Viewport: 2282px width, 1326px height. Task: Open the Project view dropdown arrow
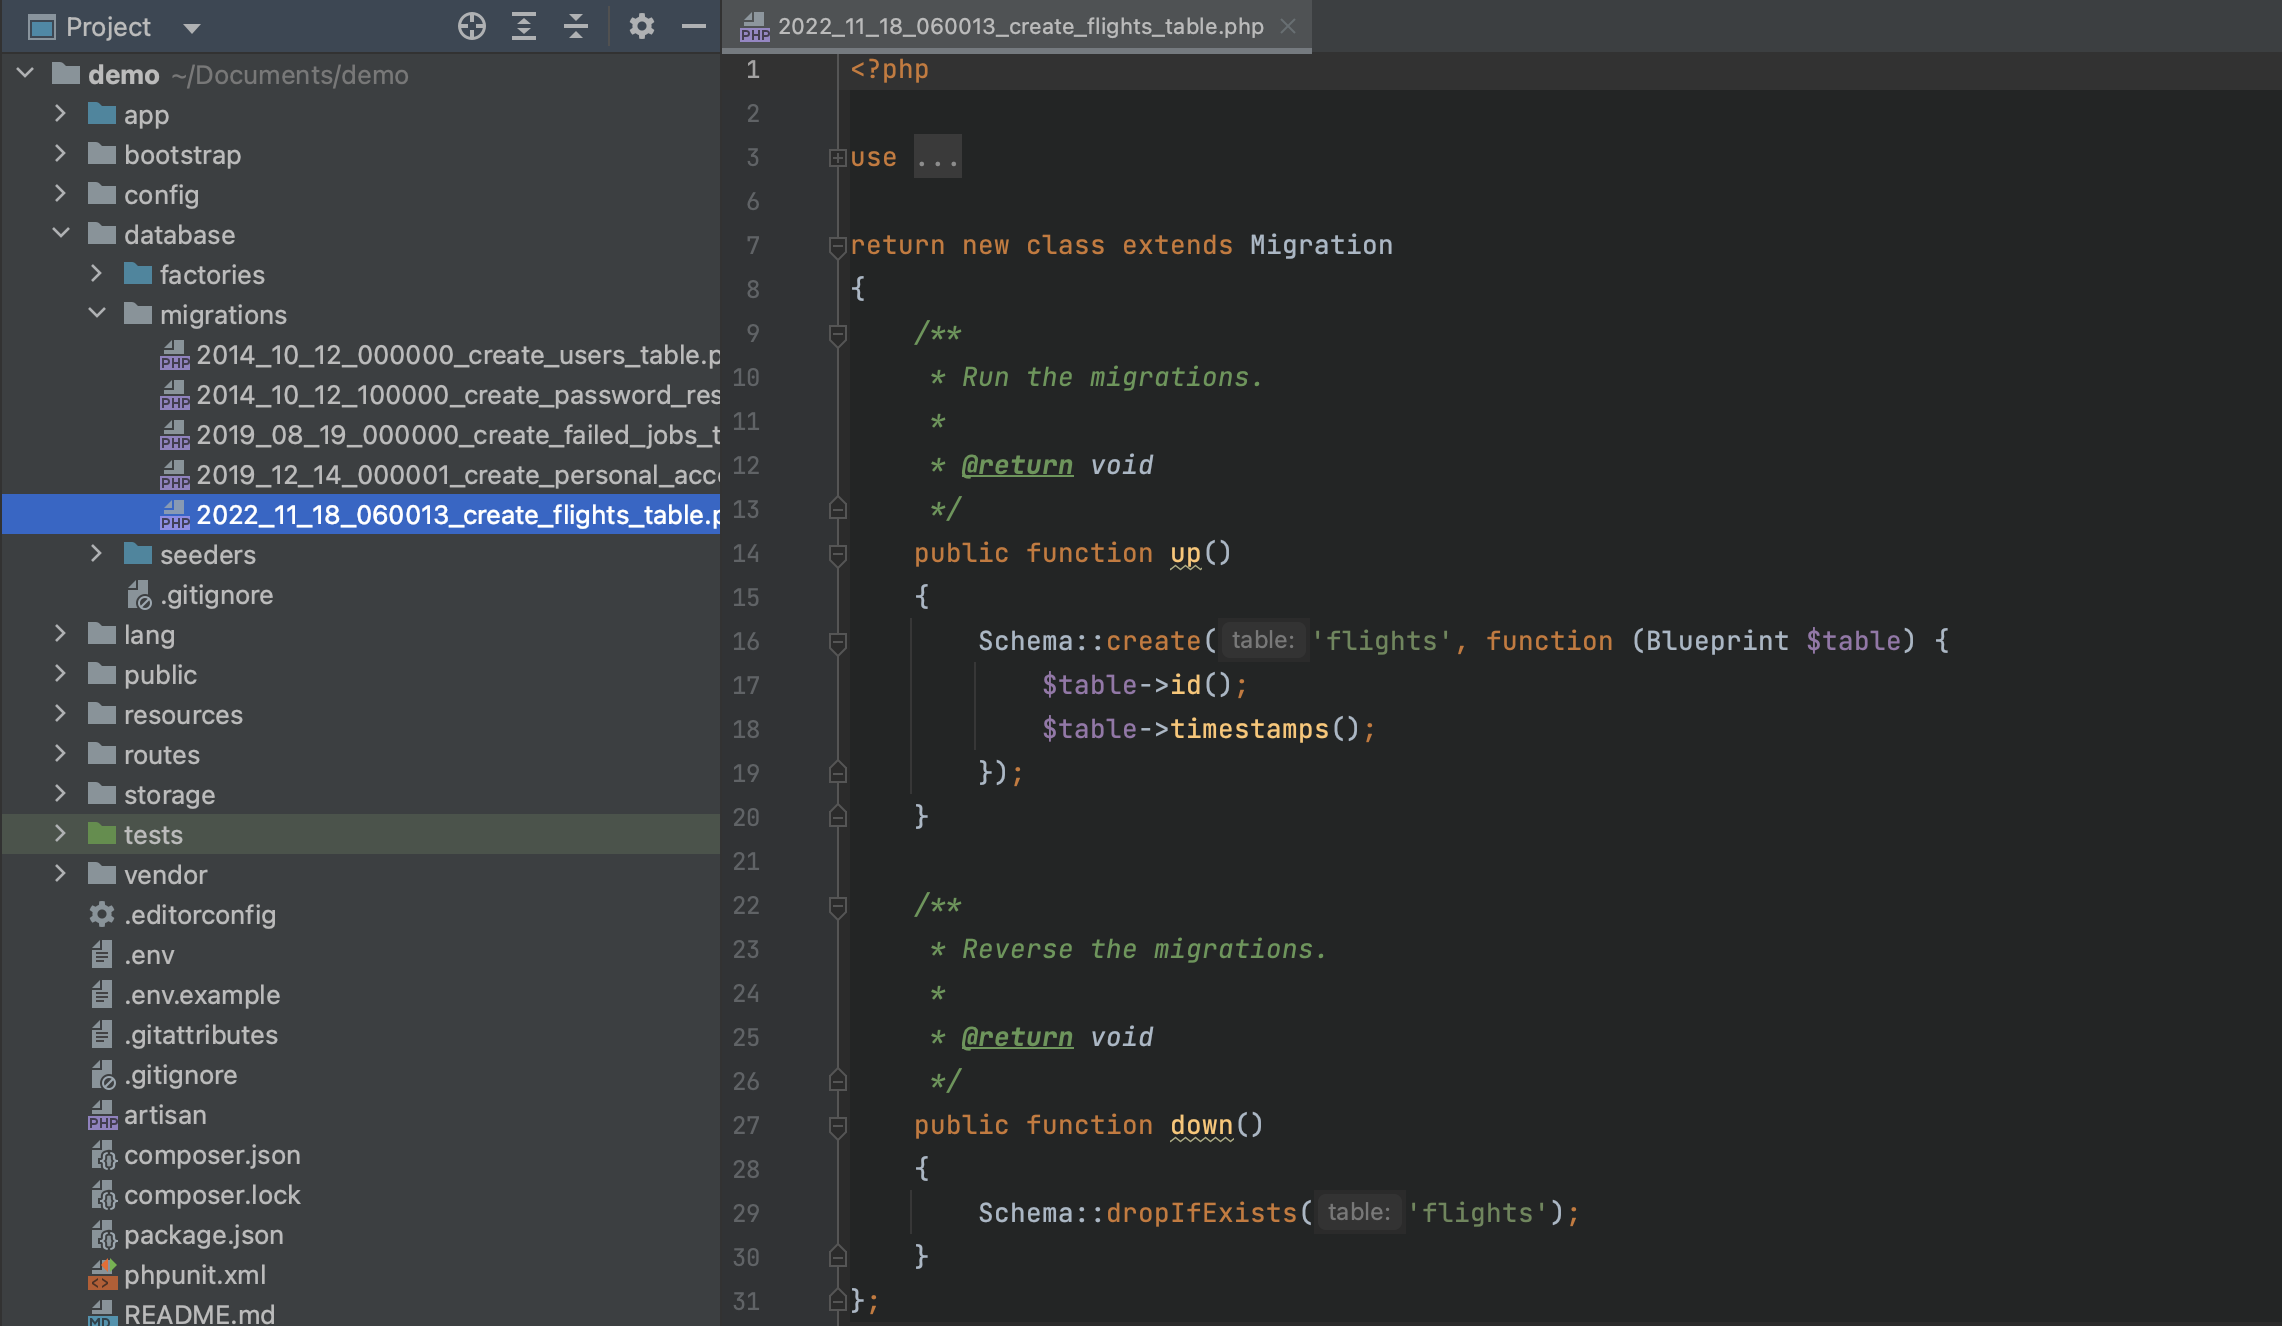click(192, 28)
